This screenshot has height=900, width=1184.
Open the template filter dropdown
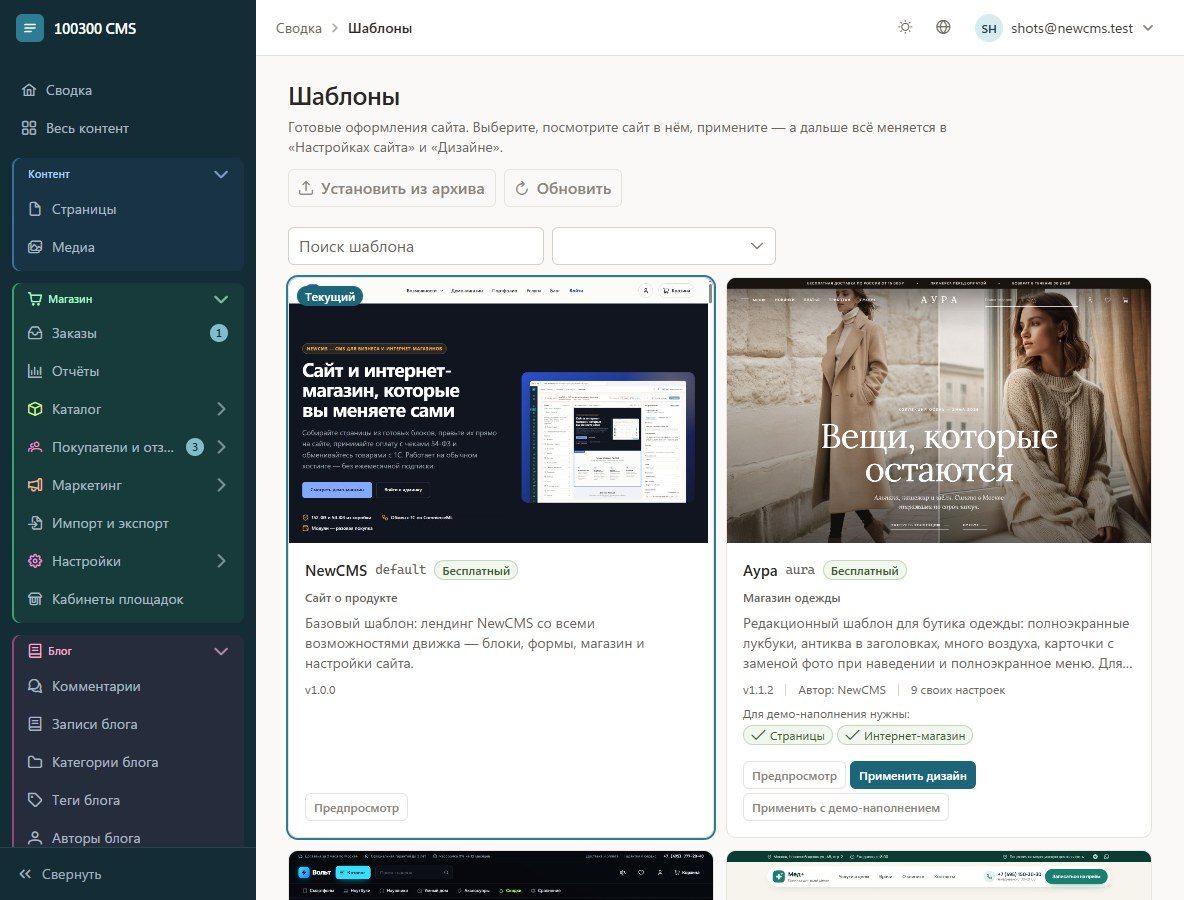[x=663, y=246]
